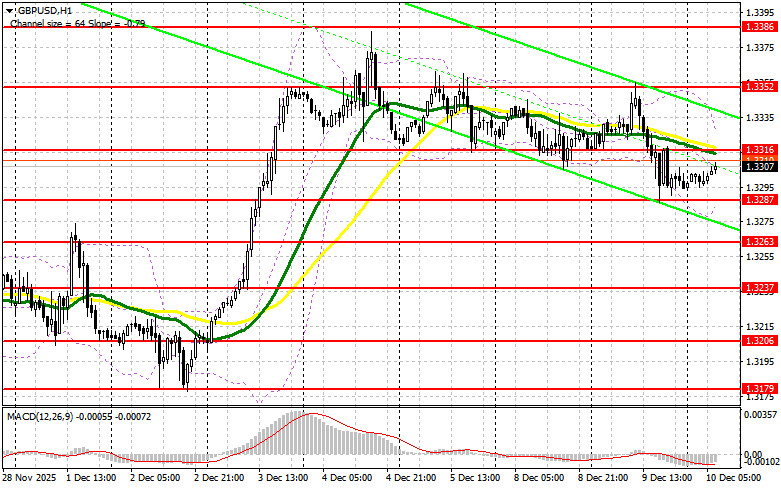Viewport: 781px width, 489px height.
Task: Click the GBPUSD,H1 chart title dropdown arrow
Action: point(9,10)
